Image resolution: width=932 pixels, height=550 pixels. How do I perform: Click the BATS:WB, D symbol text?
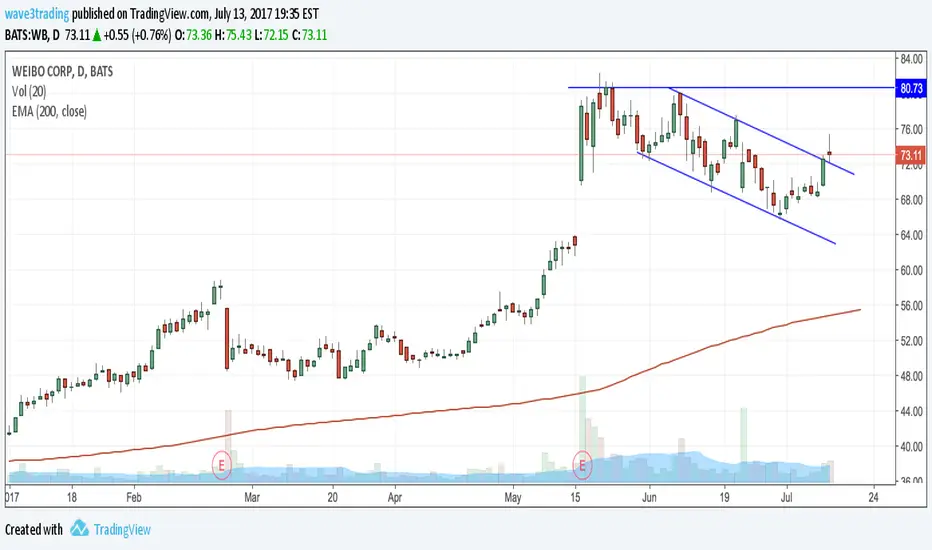(x=32, y=34)
